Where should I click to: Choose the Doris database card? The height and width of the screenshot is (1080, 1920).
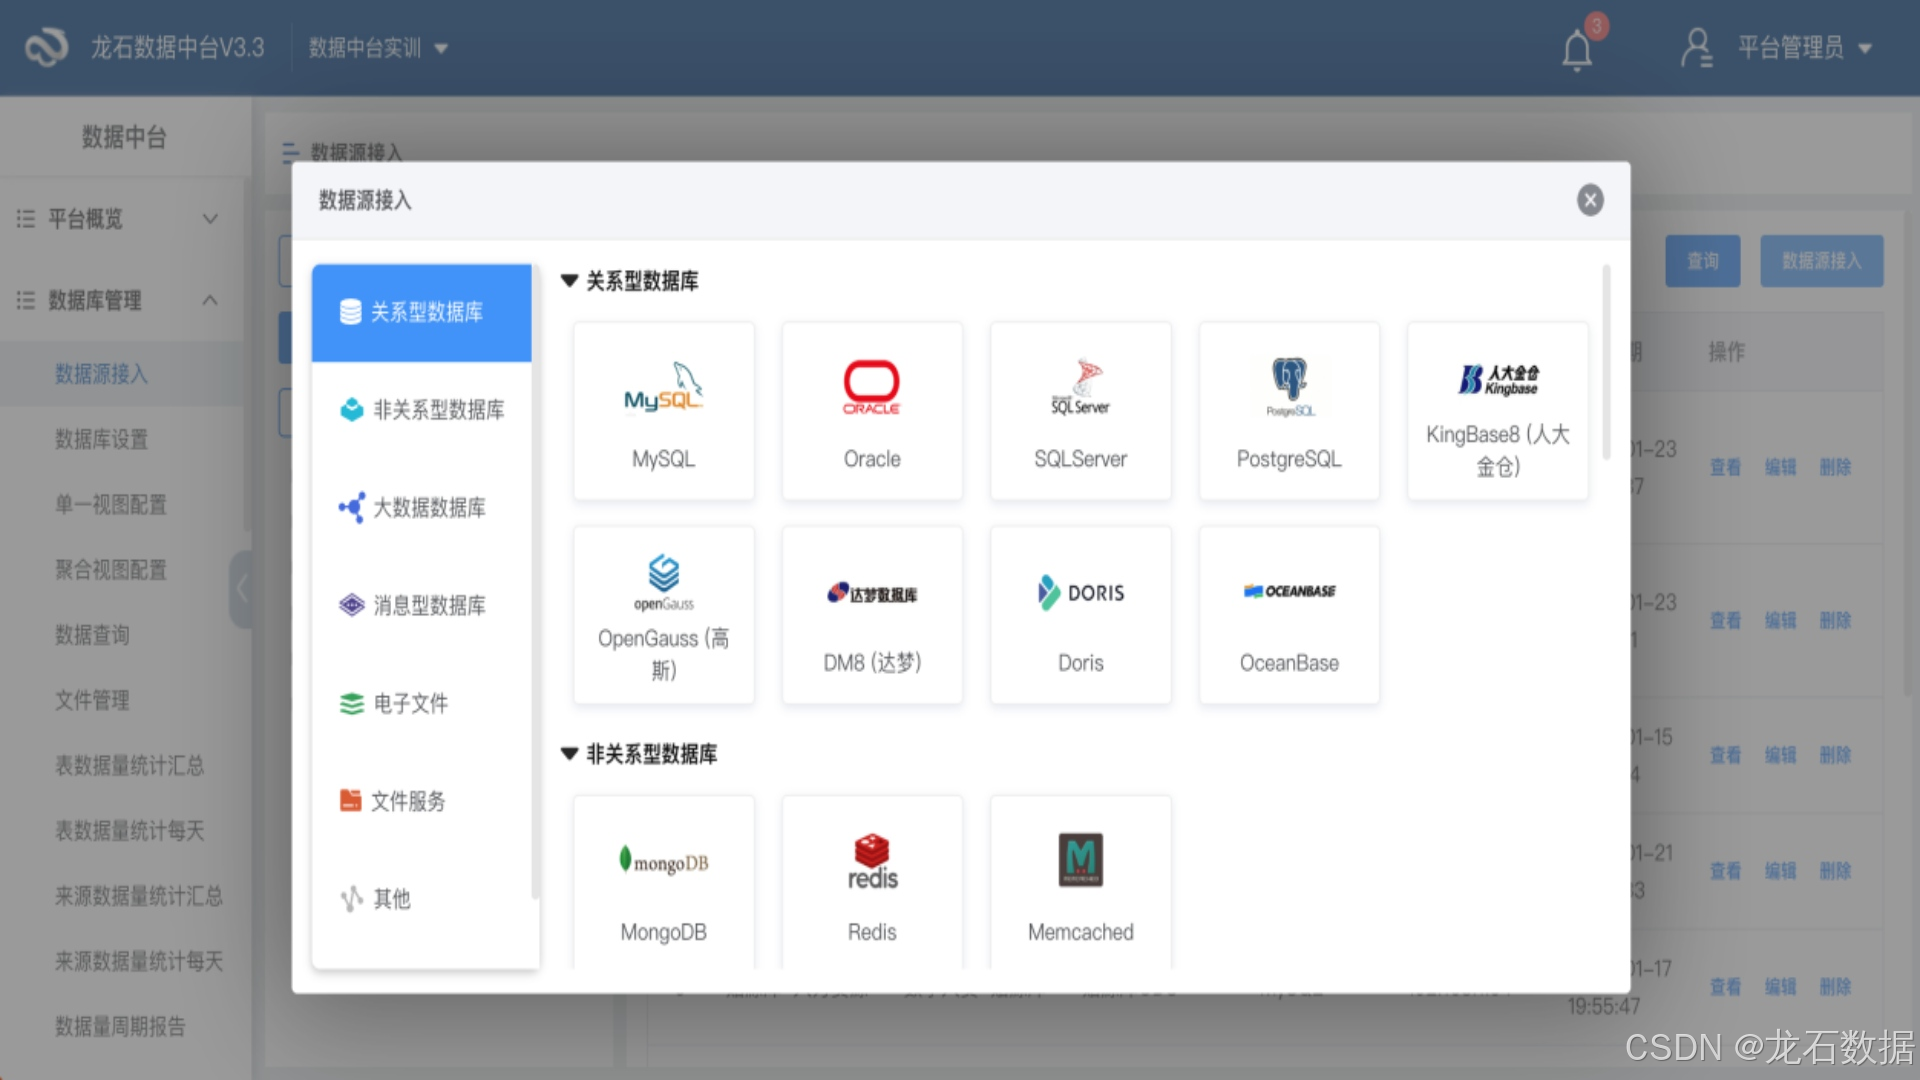(x=1080, y=615)
